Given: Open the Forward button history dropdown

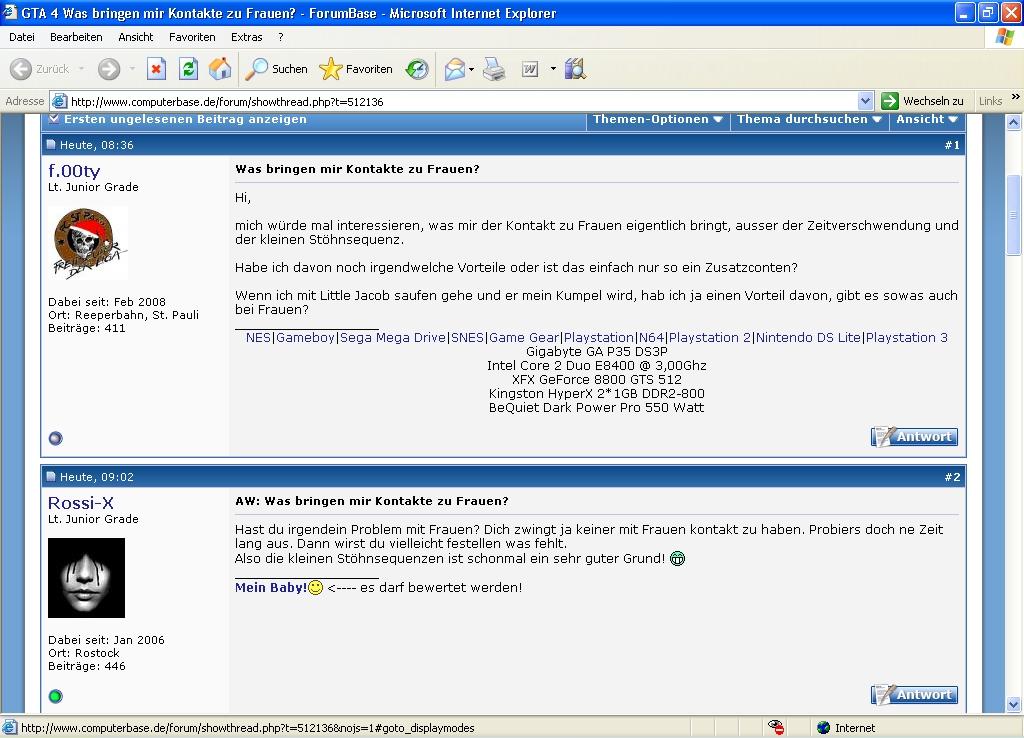Looking at the screenshot, I should [x=132, y=69].
